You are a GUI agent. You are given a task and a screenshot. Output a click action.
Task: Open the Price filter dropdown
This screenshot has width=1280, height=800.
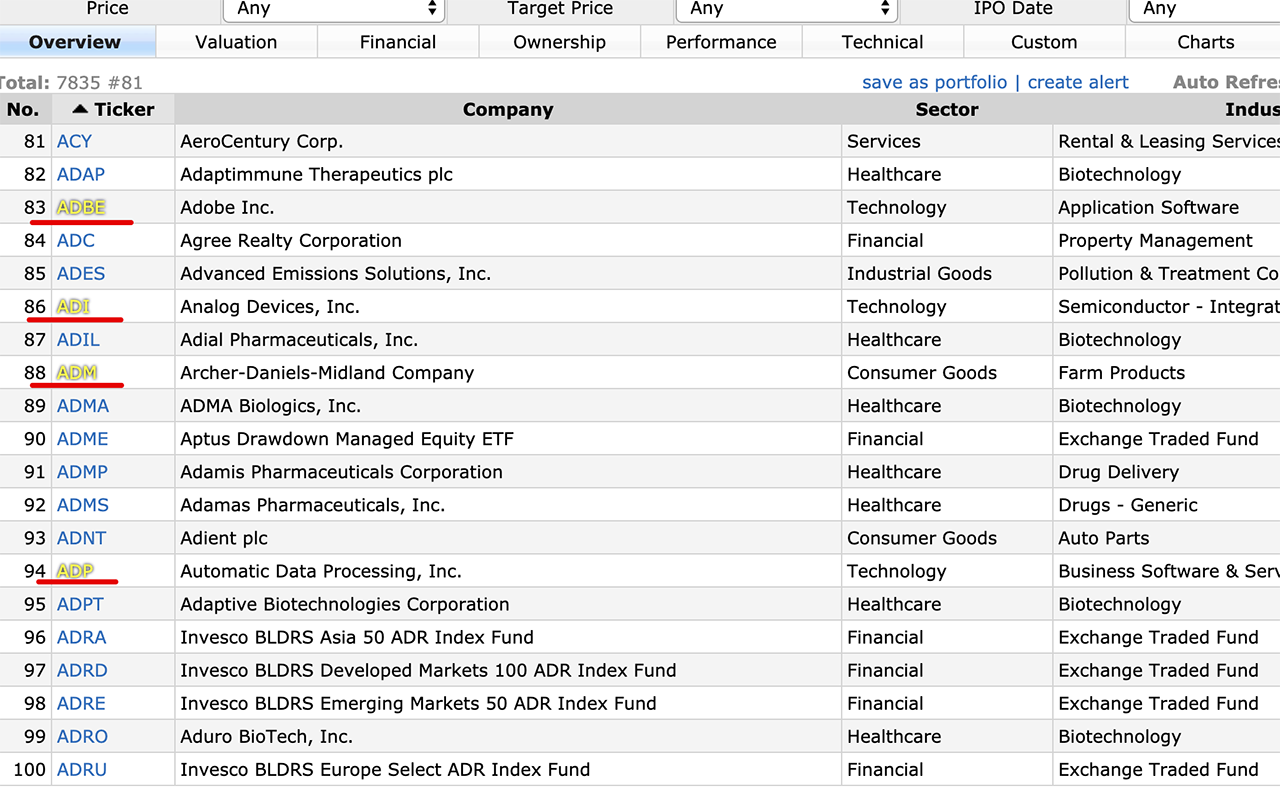click(x=334, y=9)
